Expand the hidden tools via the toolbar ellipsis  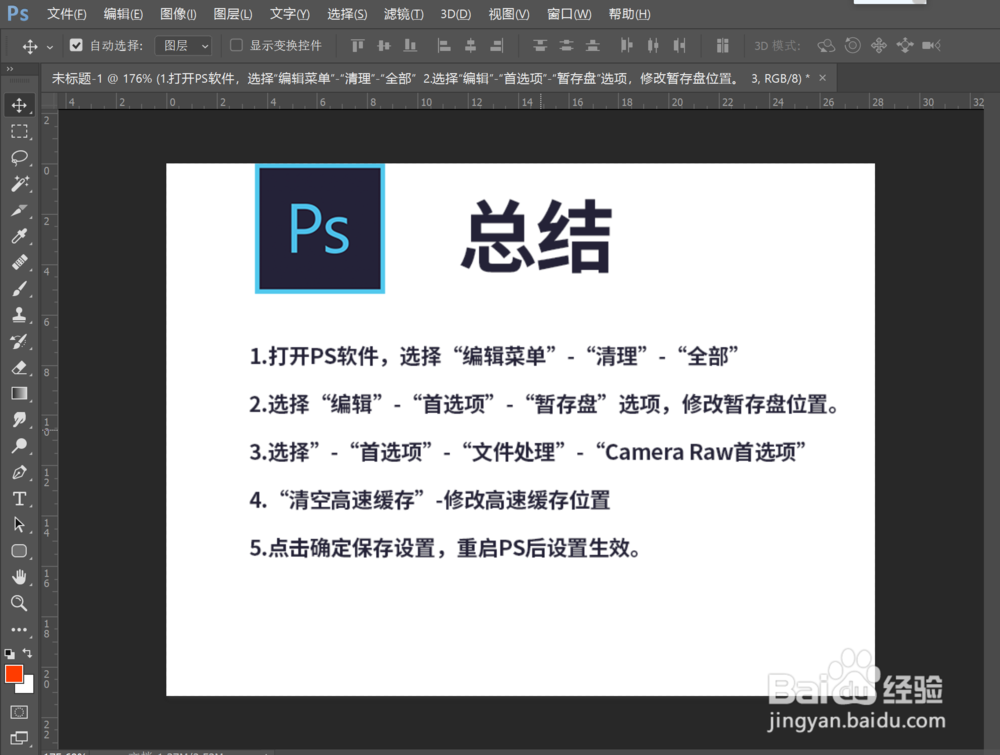(21, 630)
